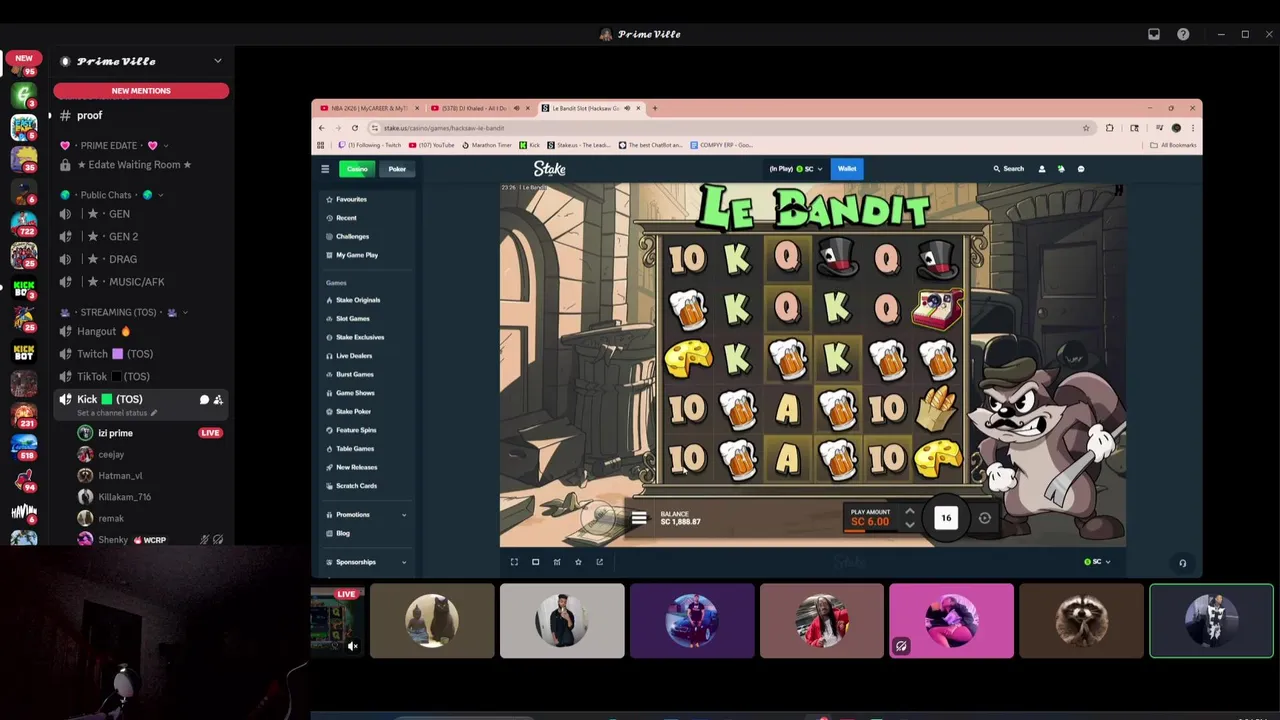
Task: Open Stake Search in the header
Action: coord(1009,169)
